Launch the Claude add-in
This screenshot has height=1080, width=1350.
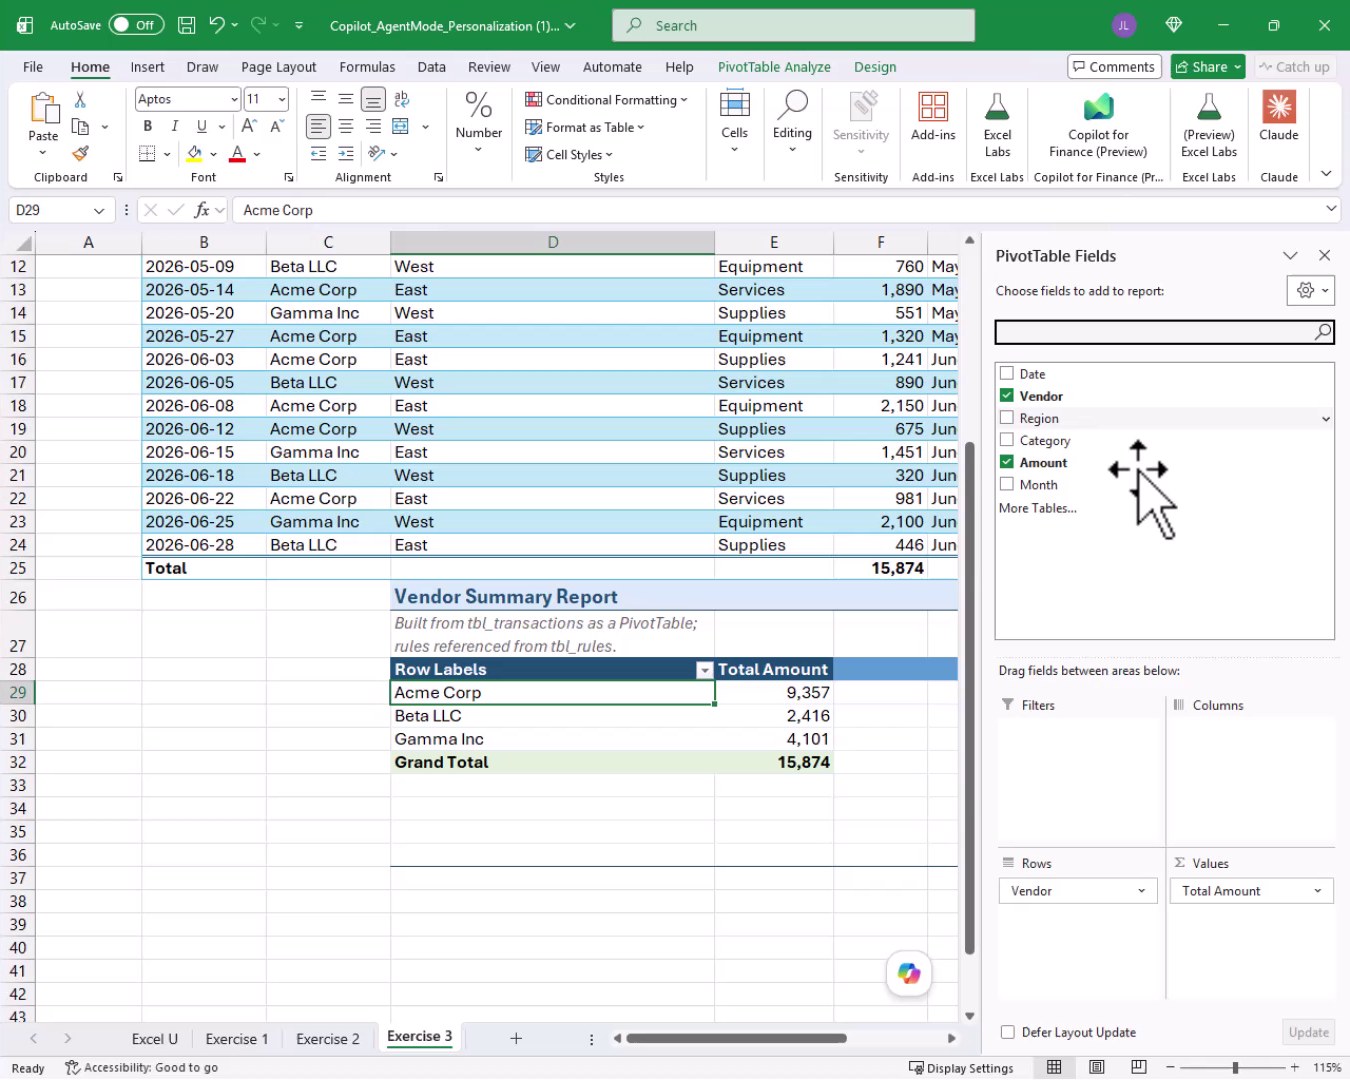tap(1279, 118)
